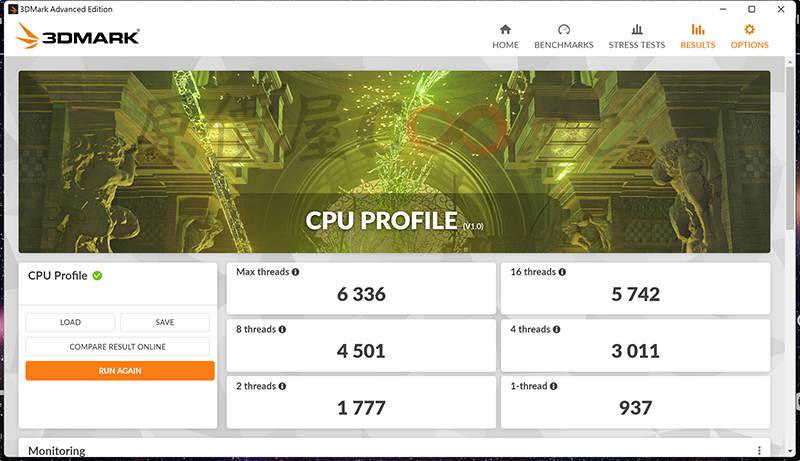Click the info icon beside 1-thread
This screenshot has height=461, width=800.
pyautogui.click(x=554, y=386)
